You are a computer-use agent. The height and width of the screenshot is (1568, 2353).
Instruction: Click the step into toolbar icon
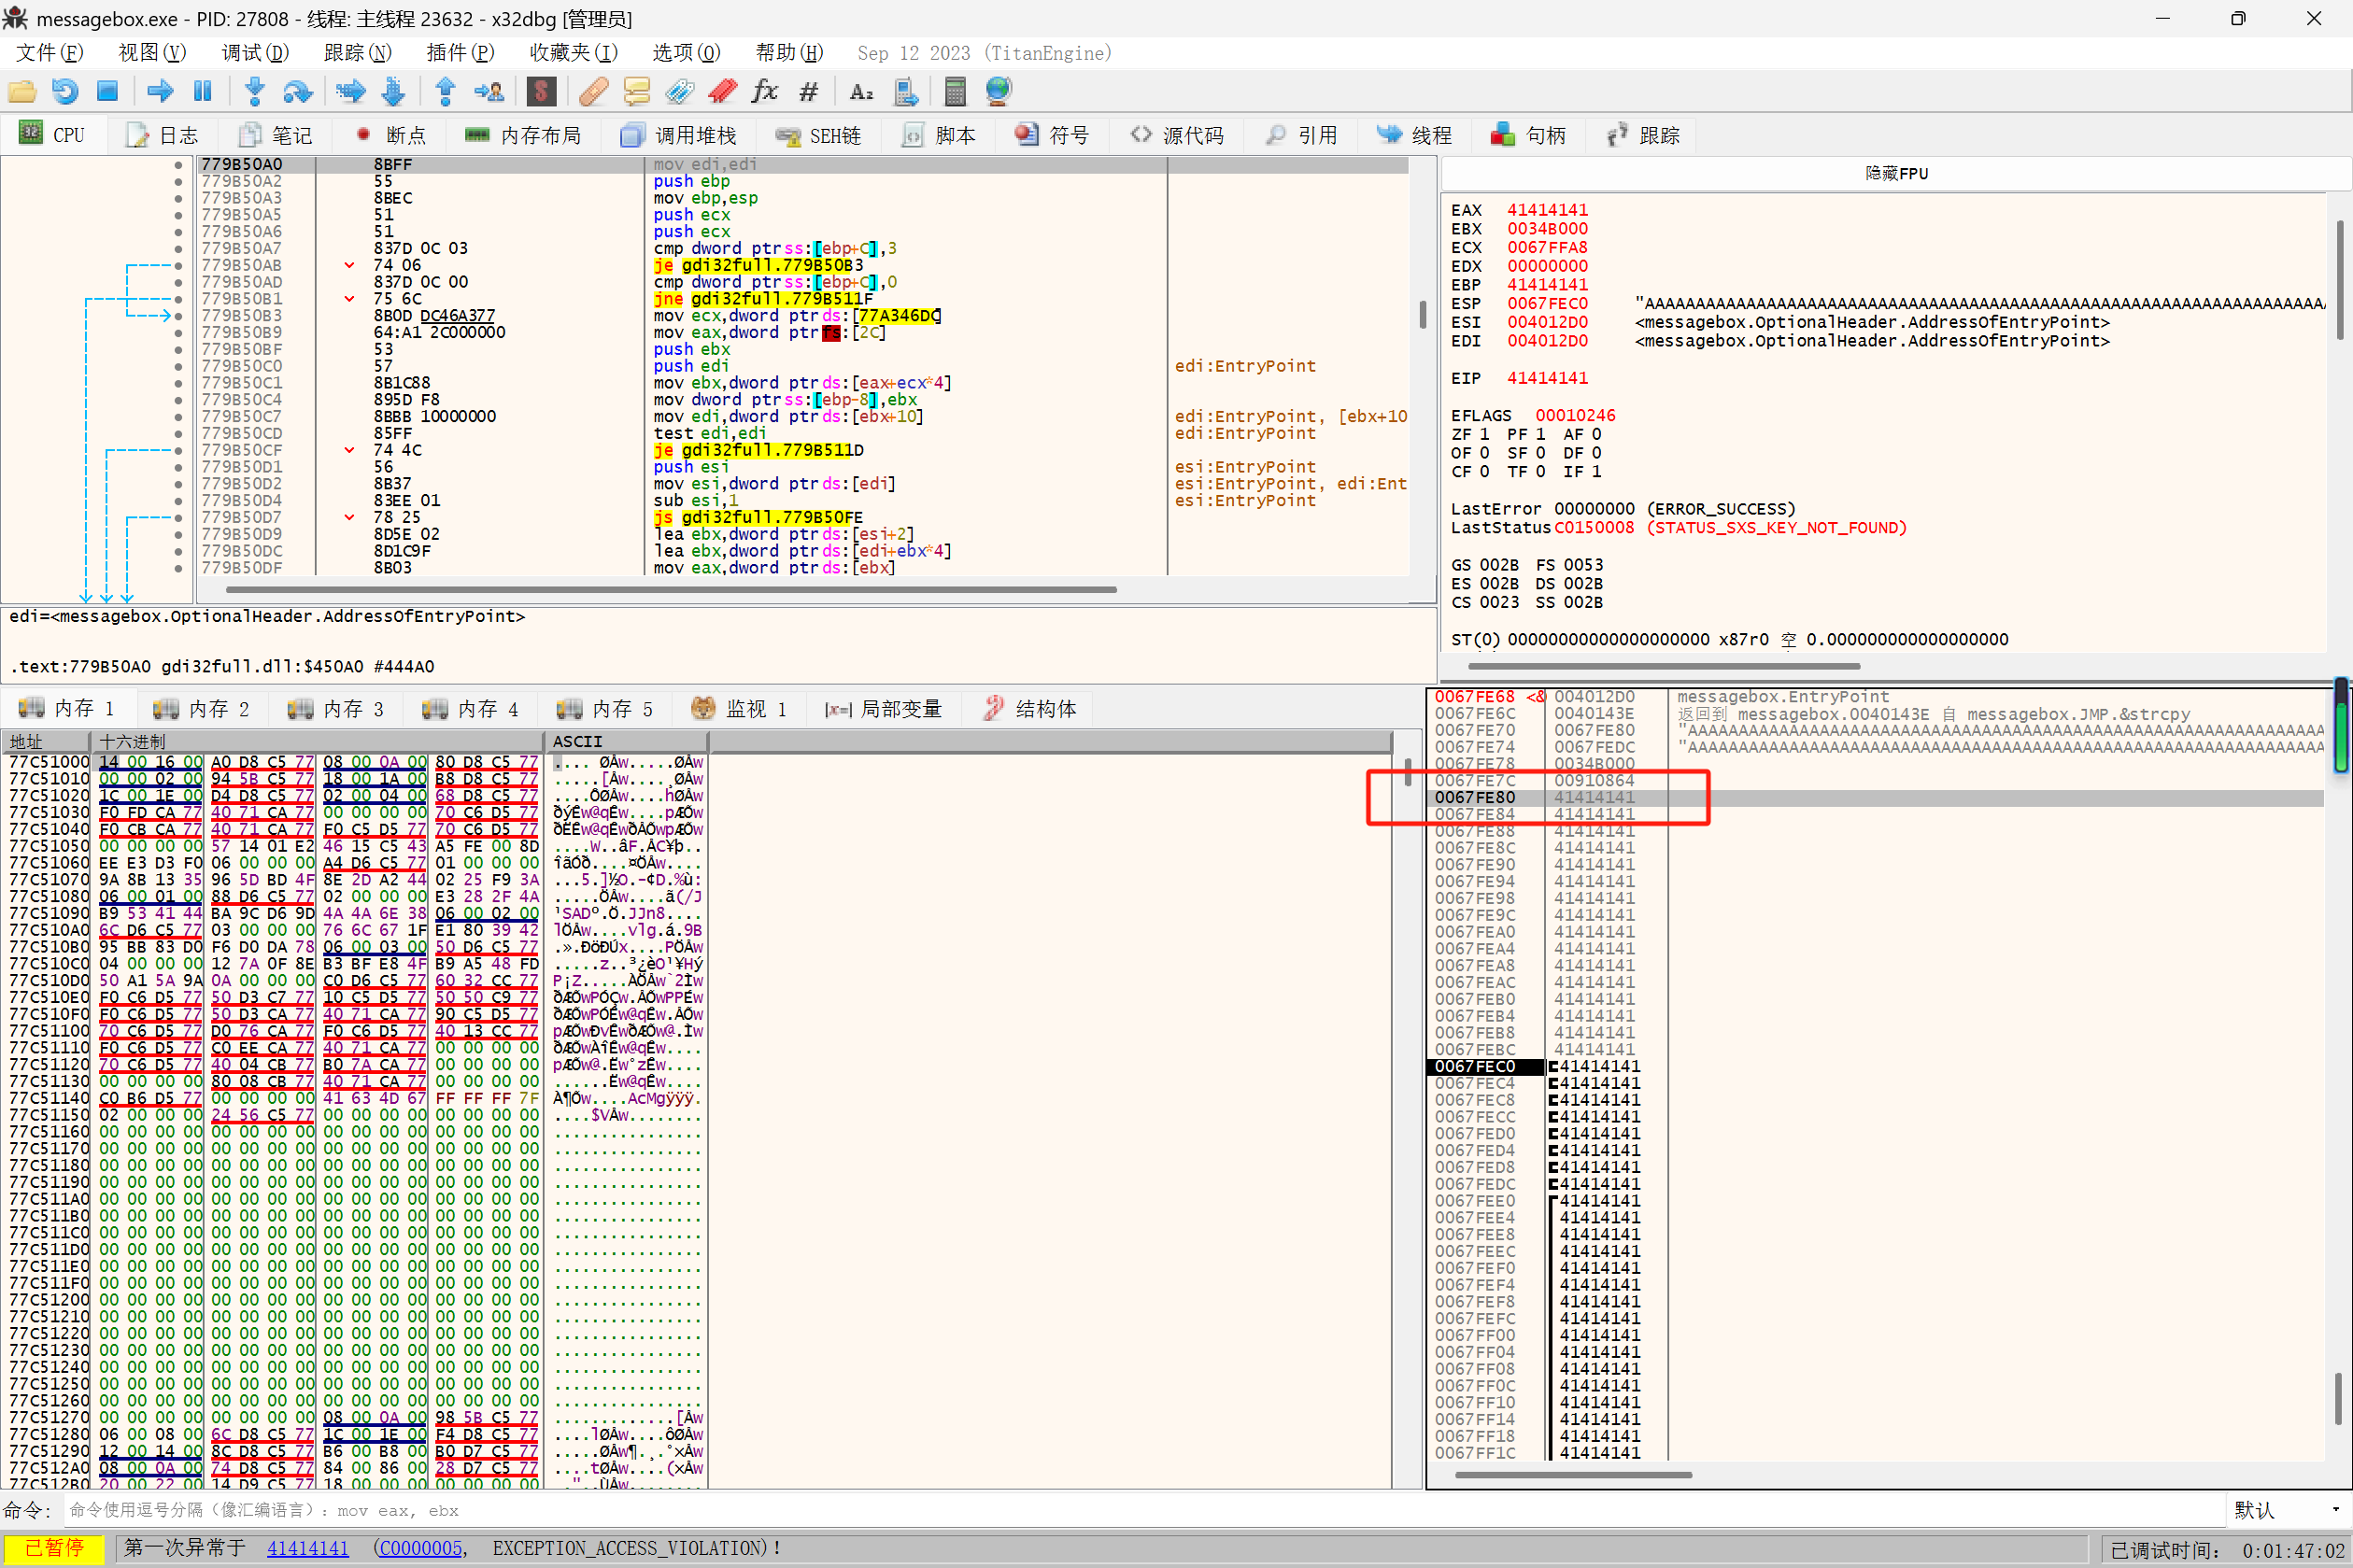point(255,92)
